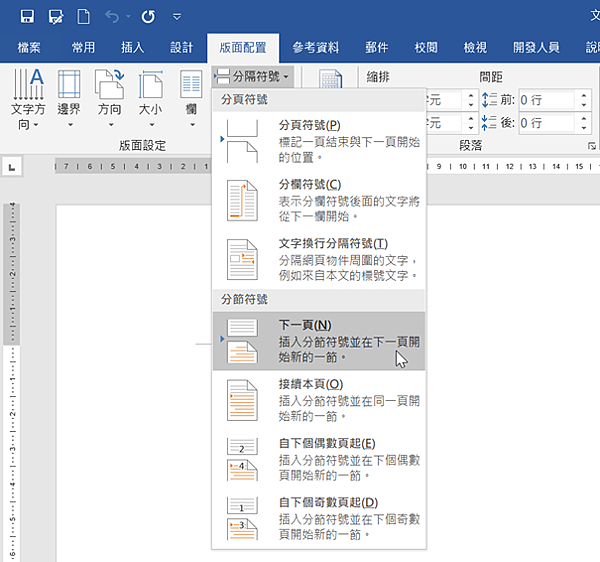Click the 後 spacing after stepper arrows
This screenshot has width=600, height=562.
pyautogui.click(x=582, y=123)
